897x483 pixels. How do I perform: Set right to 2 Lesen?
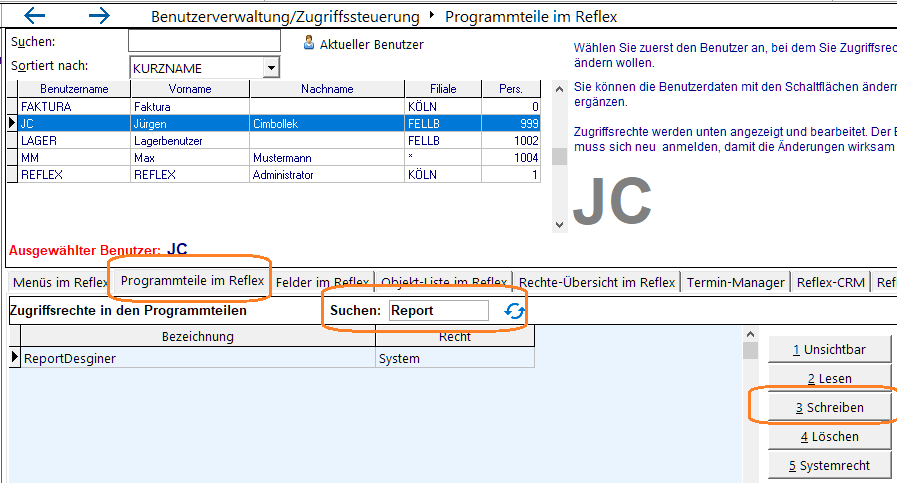click(829, 379)
